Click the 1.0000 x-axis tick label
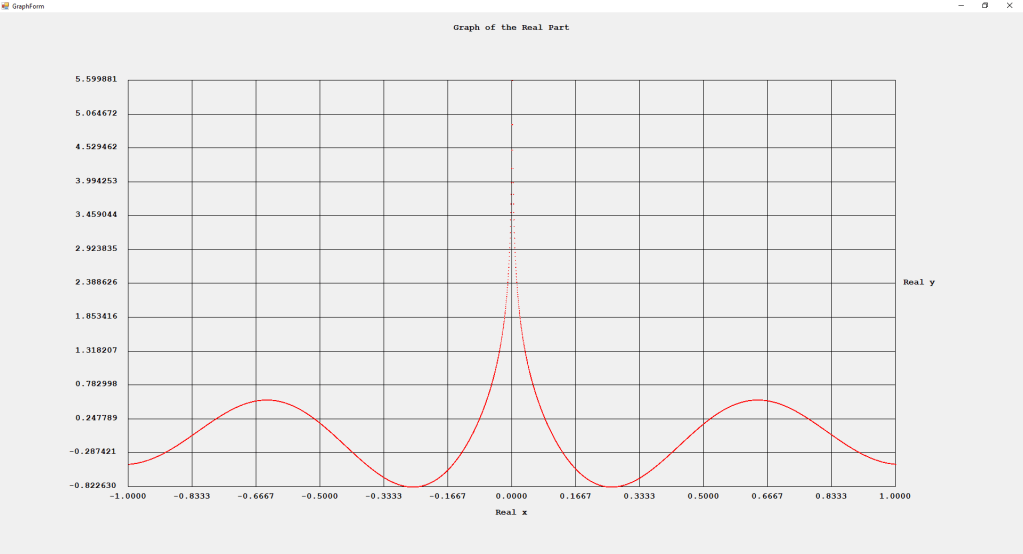This screenshot has height=554, width=1023. pyautogui.click(x=895, y=495)
